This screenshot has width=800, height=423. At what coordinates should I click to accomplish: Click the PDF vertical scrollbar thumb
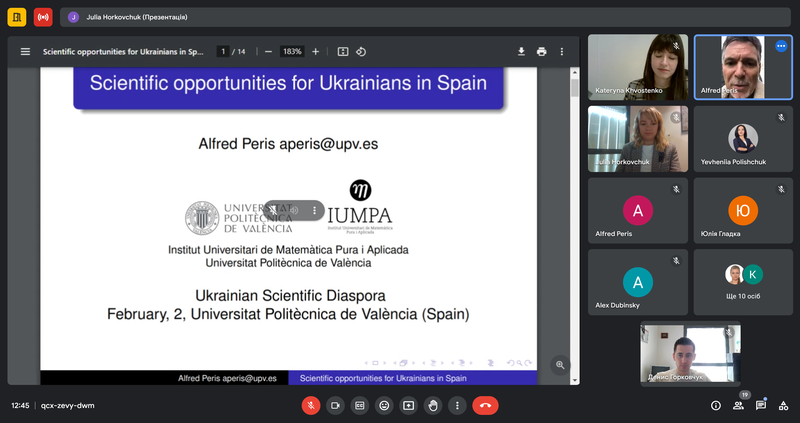coord(574,88)
